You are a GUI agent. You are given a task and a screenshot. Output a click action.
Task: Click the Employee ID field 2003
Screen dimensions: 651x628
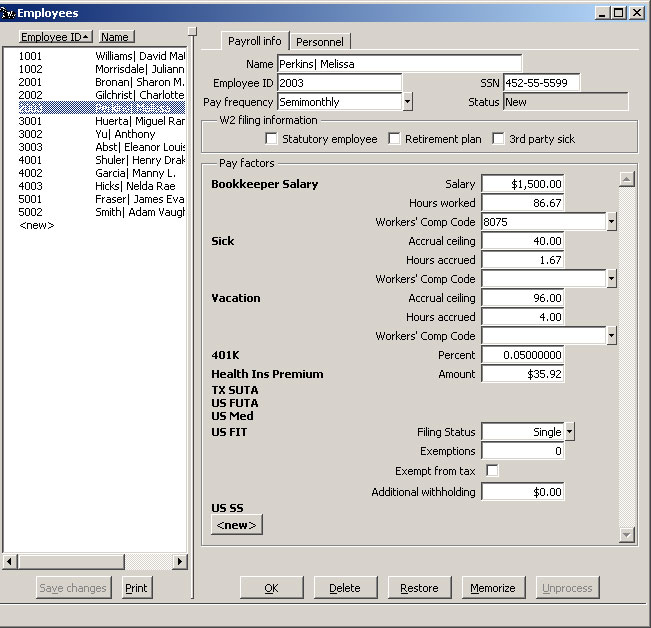(339, 83)
